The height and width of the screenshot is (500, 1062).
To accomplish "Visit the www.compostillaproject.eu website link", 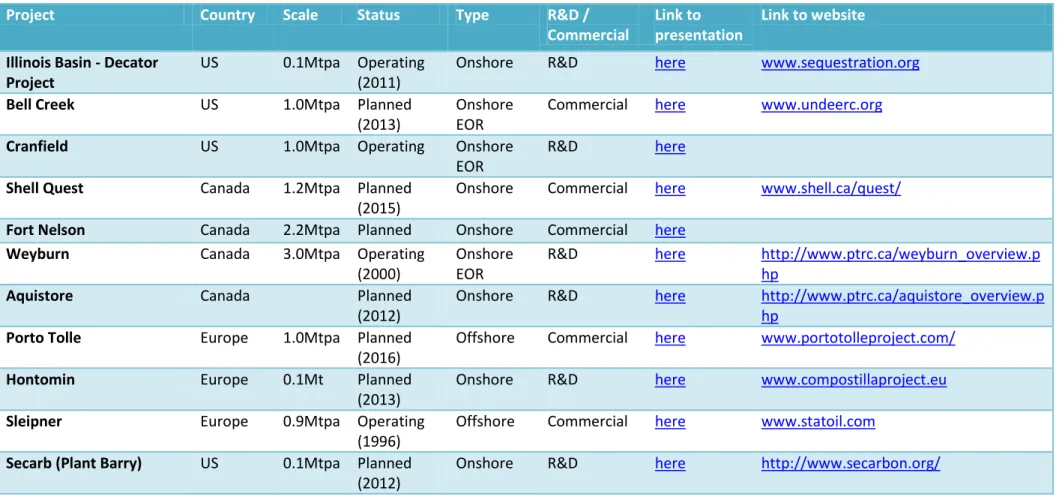I will 853,380.
